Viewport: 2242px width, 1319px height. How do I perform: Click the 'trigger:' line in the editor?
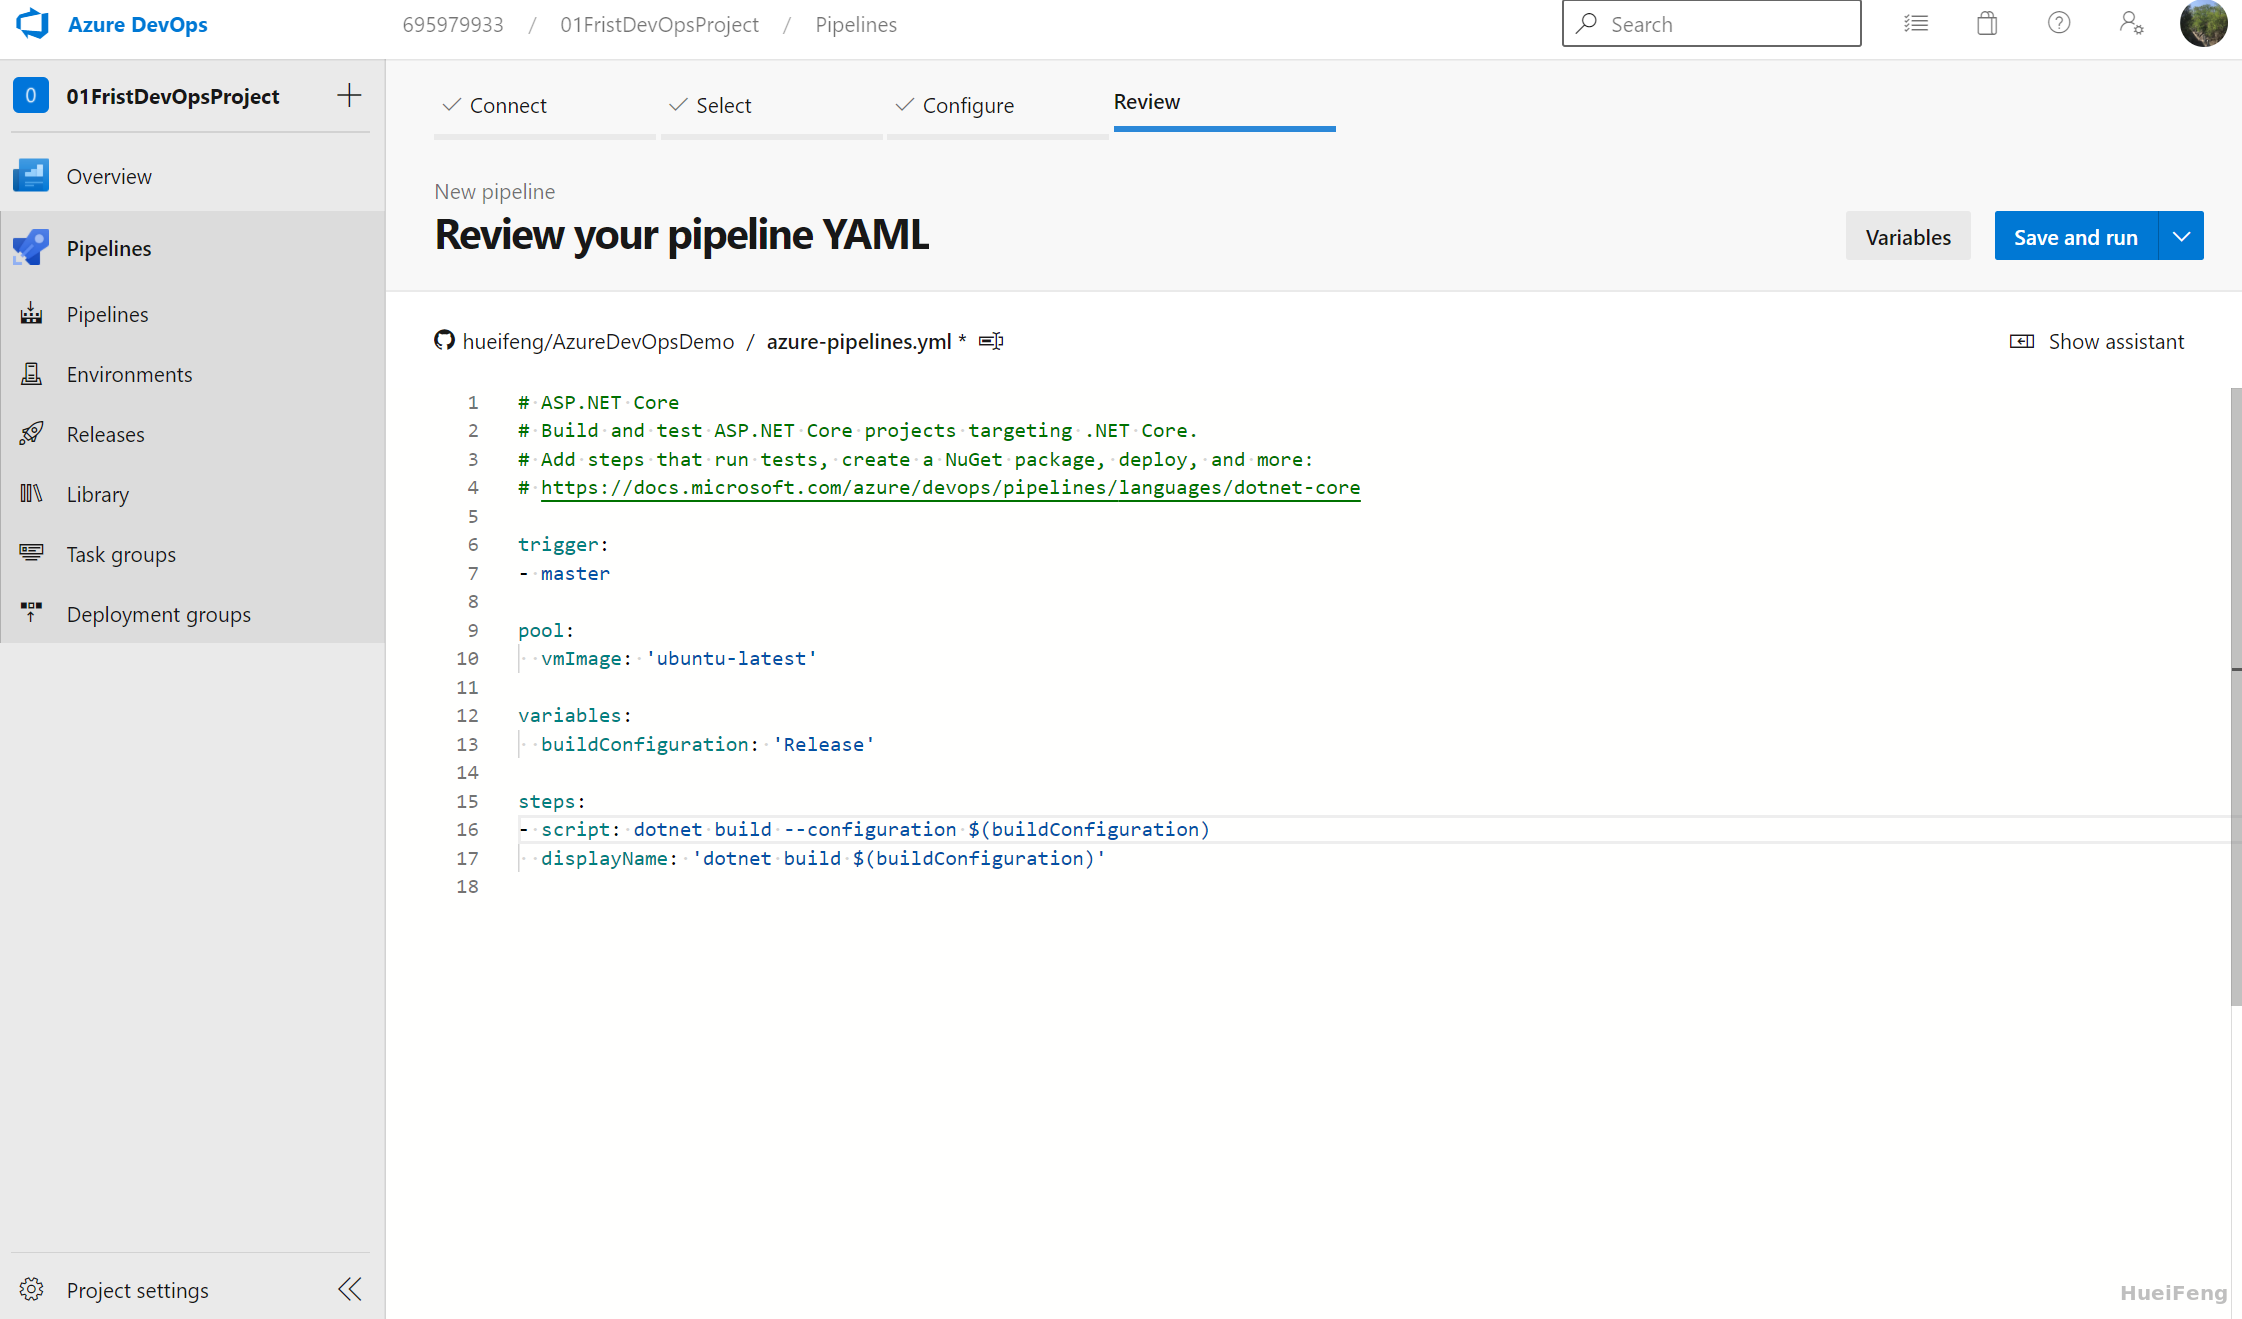[563, 544]
